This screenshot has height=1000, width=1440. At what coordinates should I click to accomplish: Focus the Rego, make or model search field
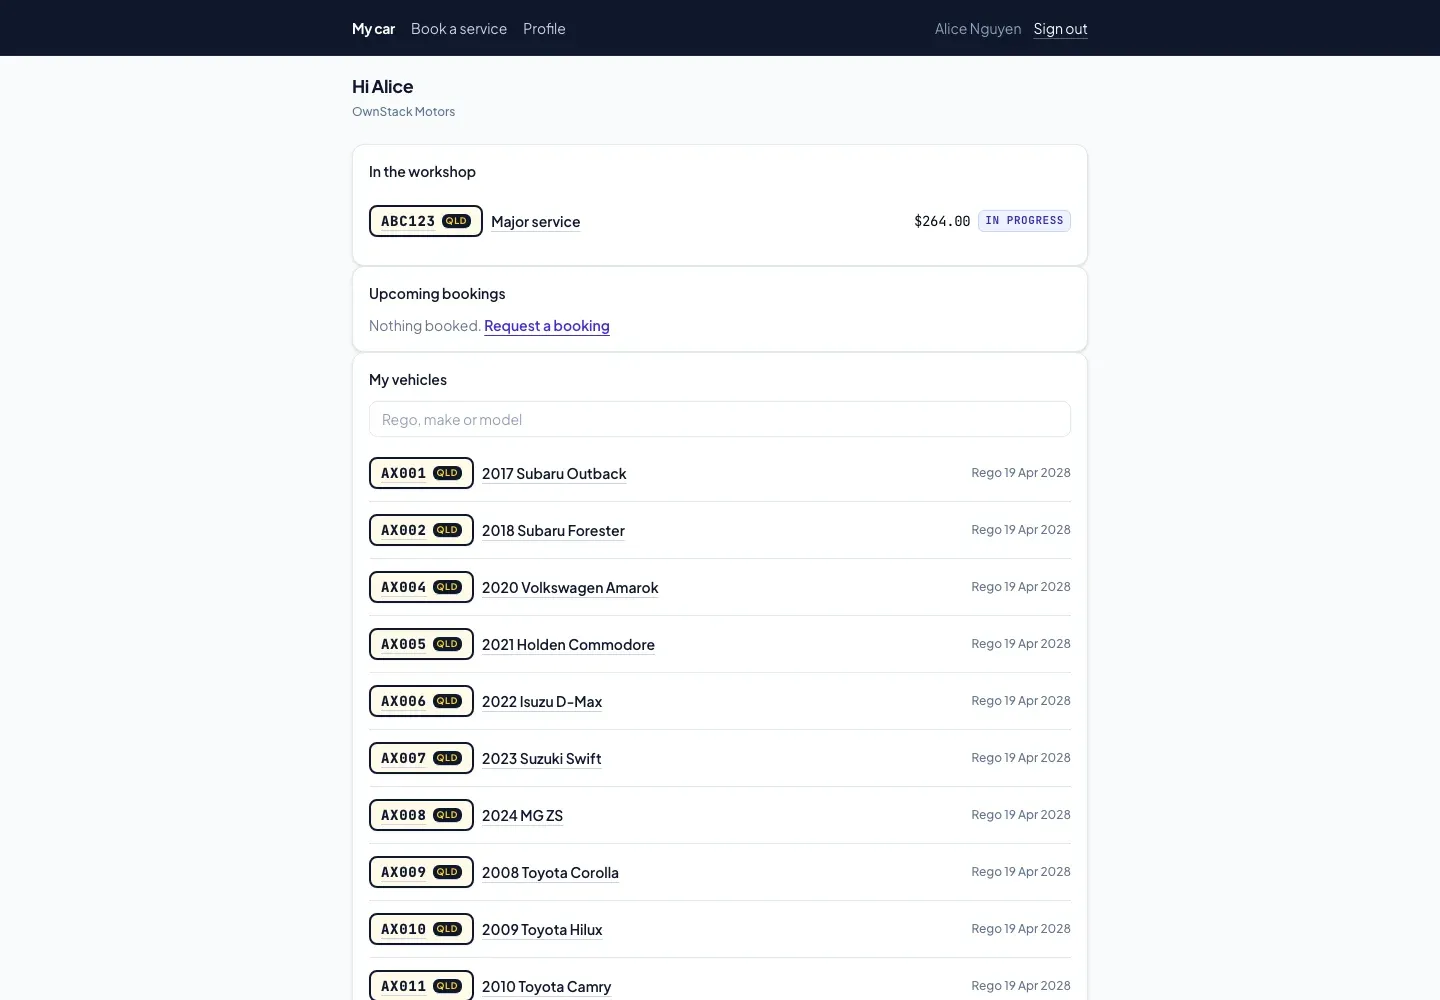(x=720, y=419)
